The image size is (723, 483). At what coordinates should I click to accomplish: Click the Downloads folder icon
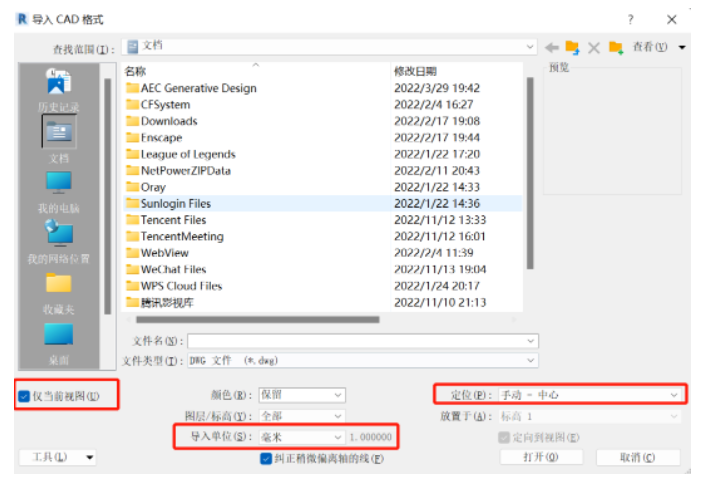tap(133, 121)
